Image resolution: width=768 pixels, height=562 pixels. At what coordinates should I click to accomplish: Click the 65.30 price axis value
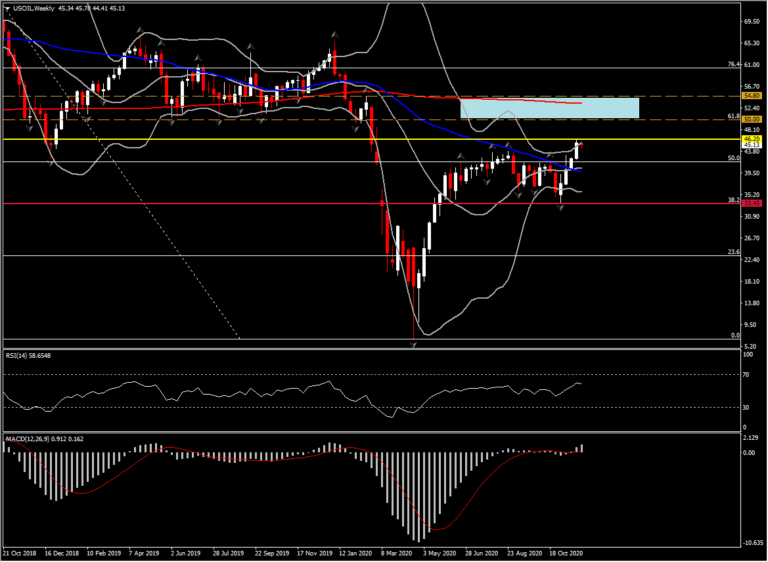(x=751, y=44)
